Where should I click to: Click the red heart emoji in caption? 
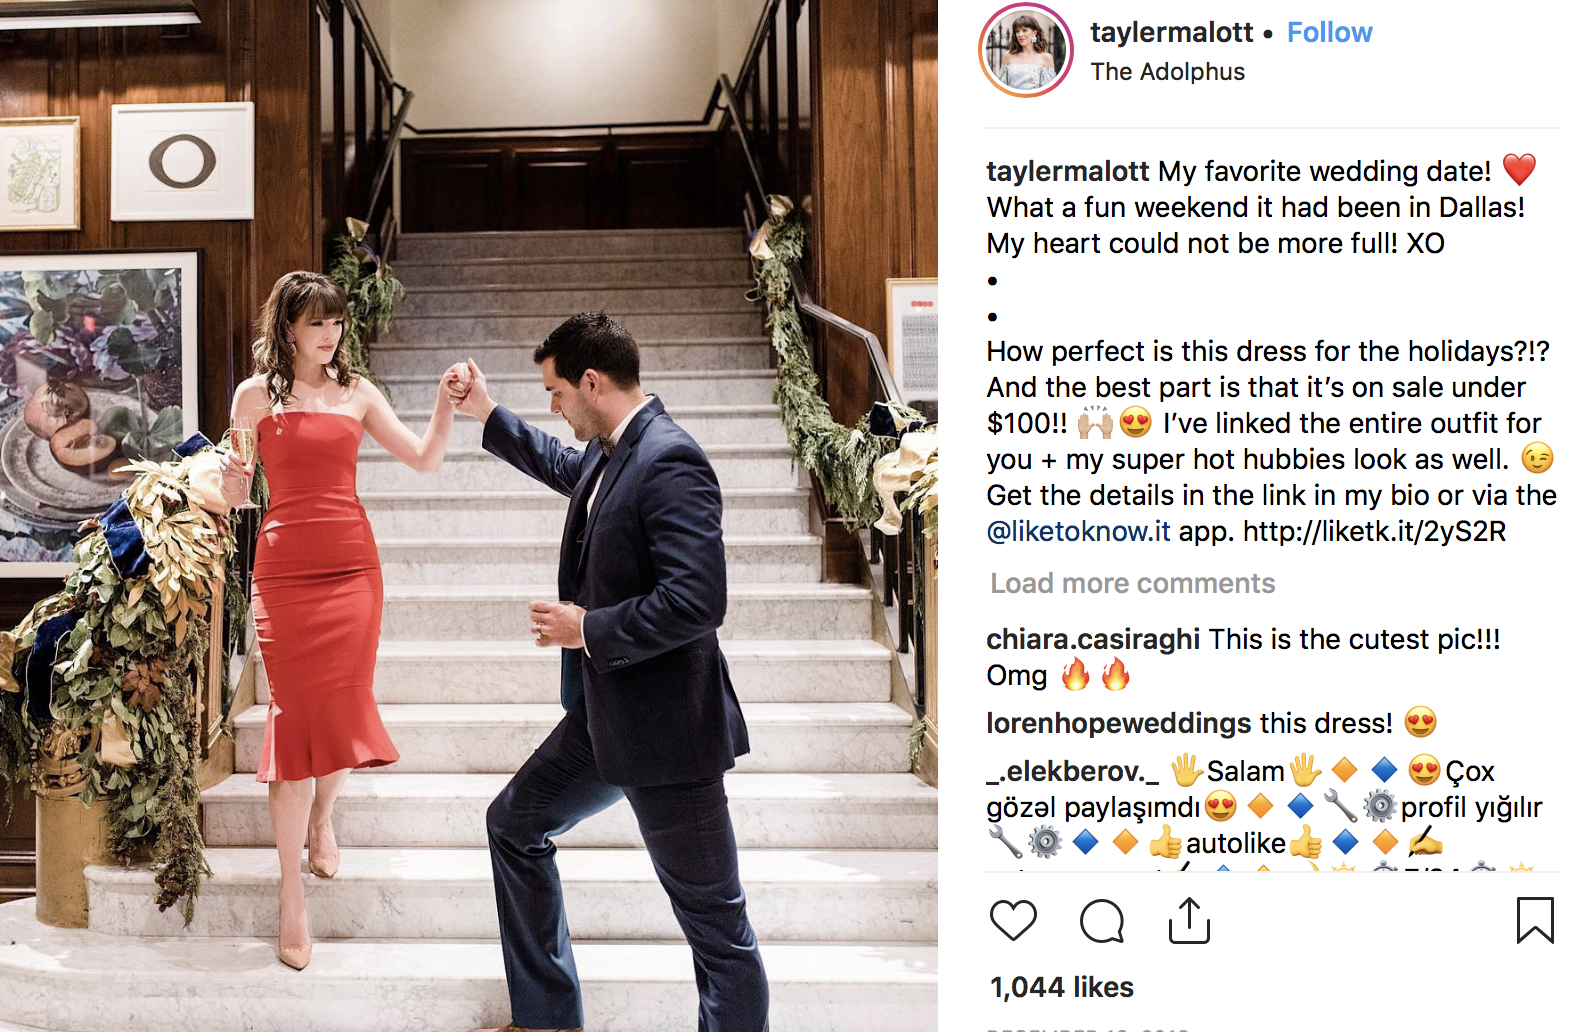tap(1519, 170)
